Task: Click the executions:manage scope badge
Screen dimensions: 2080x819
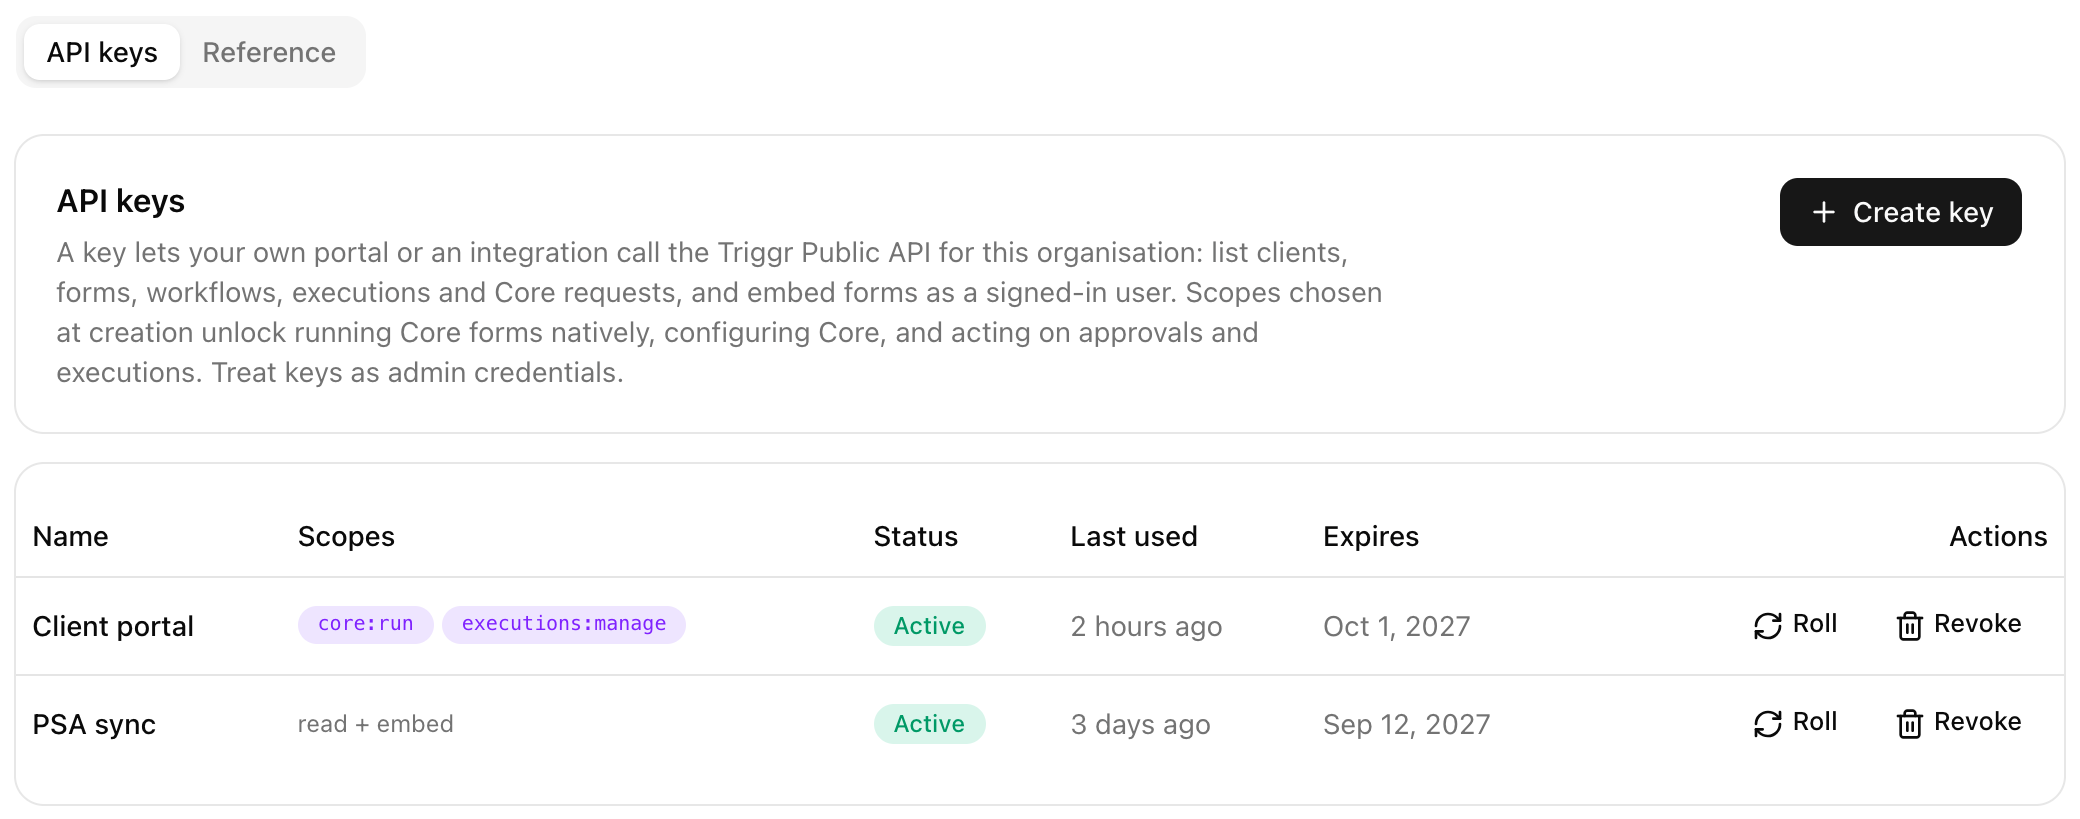Action: click(564, 624)
